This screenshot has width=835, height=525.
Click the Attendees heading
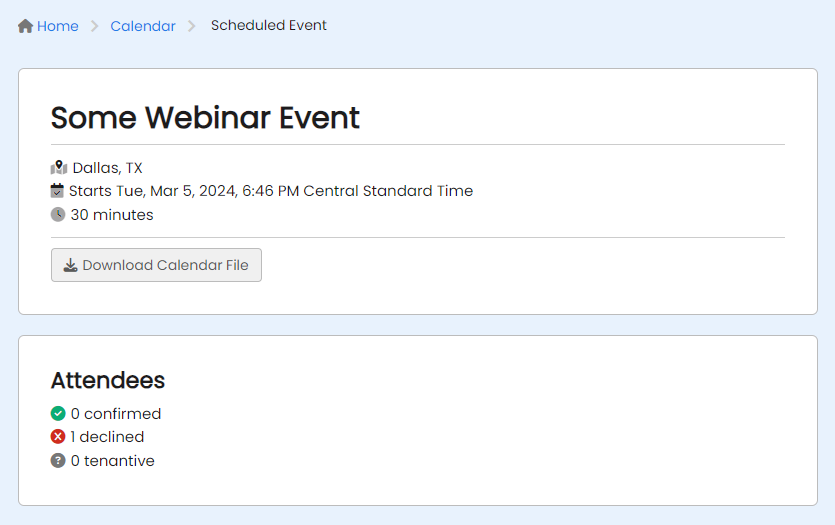tap(108, 380)
